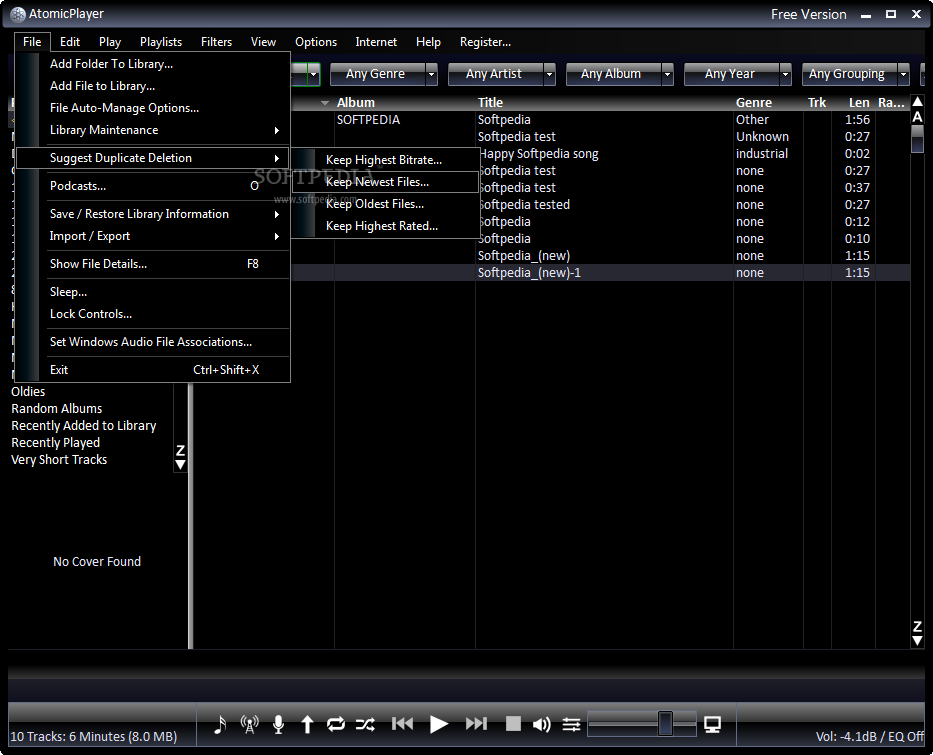This screenshot has height=755, width=933.
Task: Expand the Import / Export submenu
Action: coord(152,236)
